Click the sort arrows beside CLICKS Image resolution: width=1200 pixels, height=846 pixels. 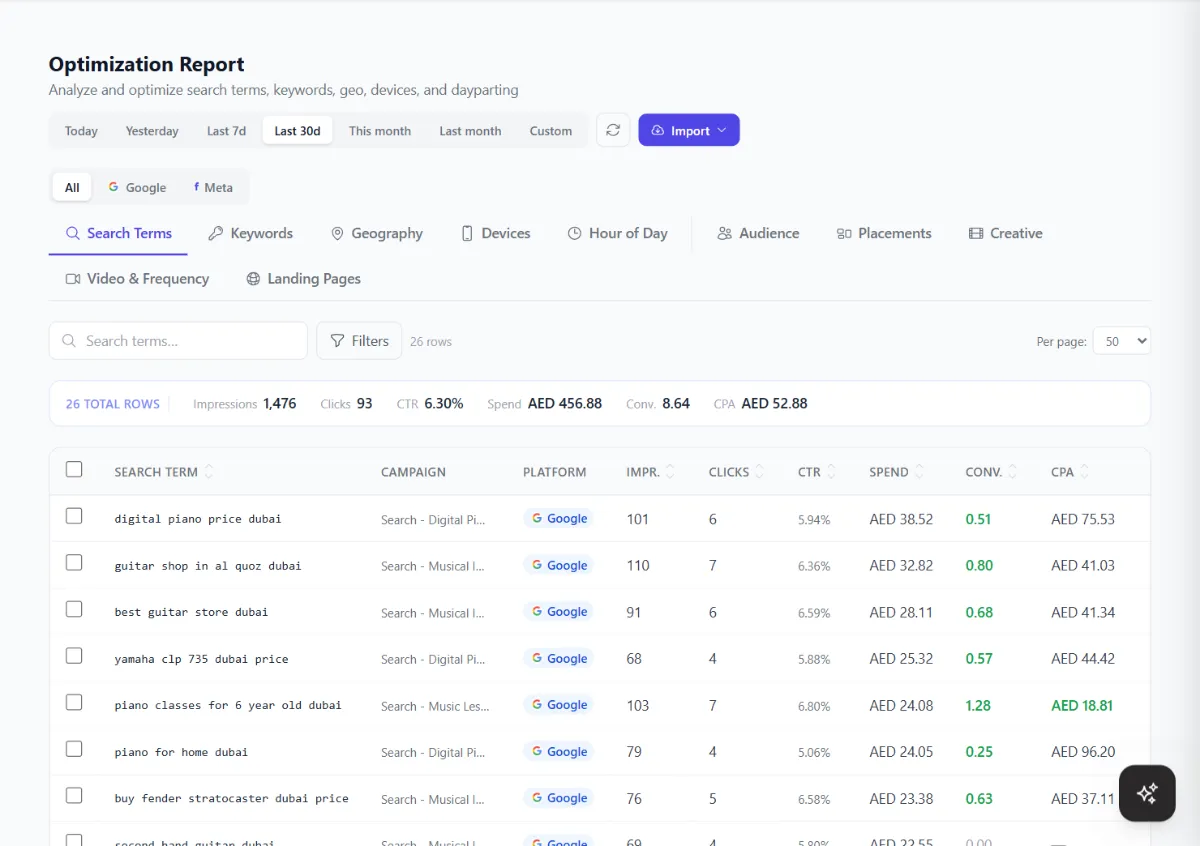click(760, 472)
